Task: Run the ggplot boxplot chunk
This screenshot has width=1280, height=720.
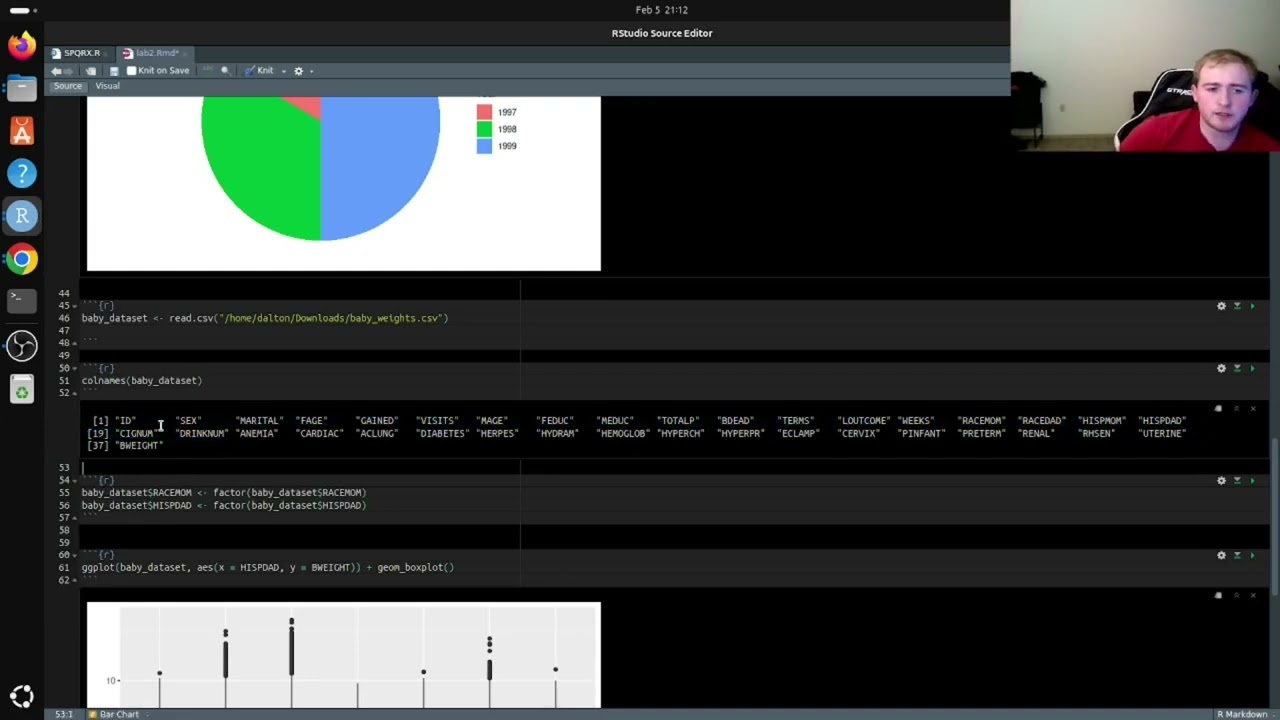Action: click(x=1252, y=555)
